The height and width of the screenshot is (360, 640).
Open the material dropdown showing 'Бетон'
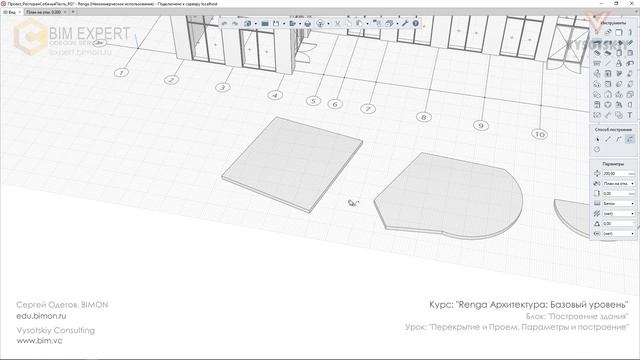click(619, 203)
